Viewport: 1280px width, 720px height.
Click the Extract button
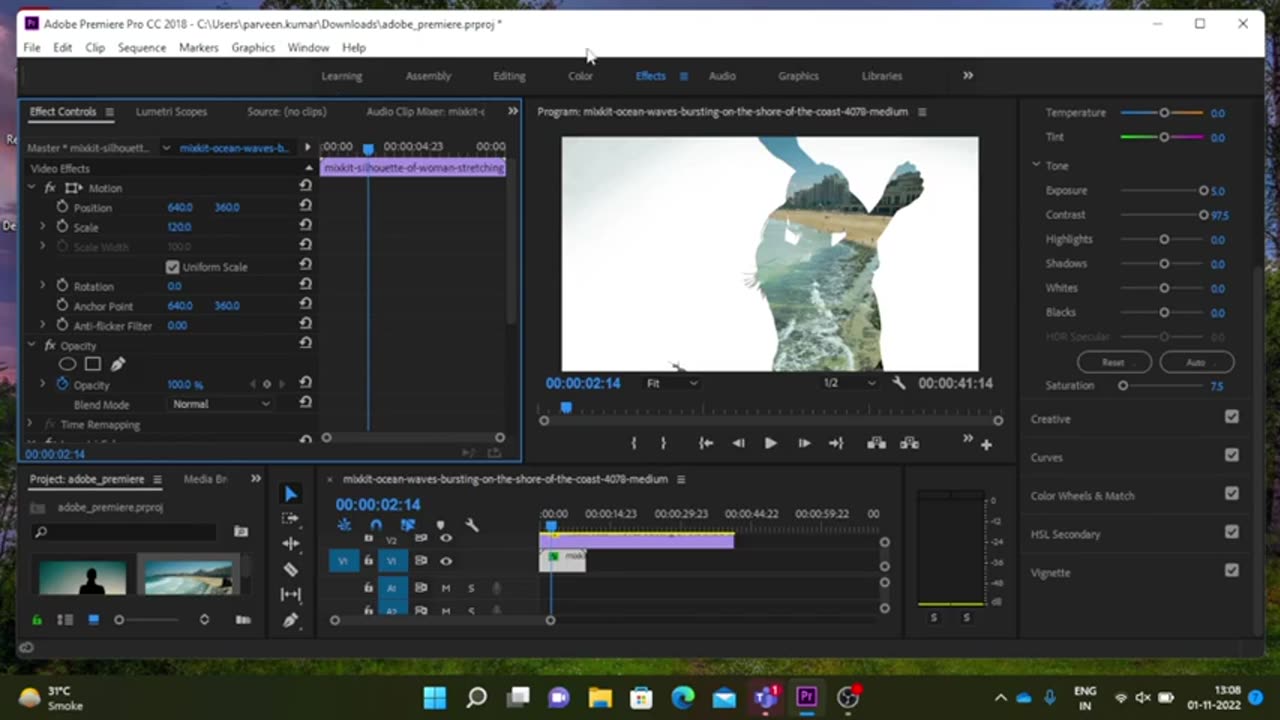coord(909,443)
